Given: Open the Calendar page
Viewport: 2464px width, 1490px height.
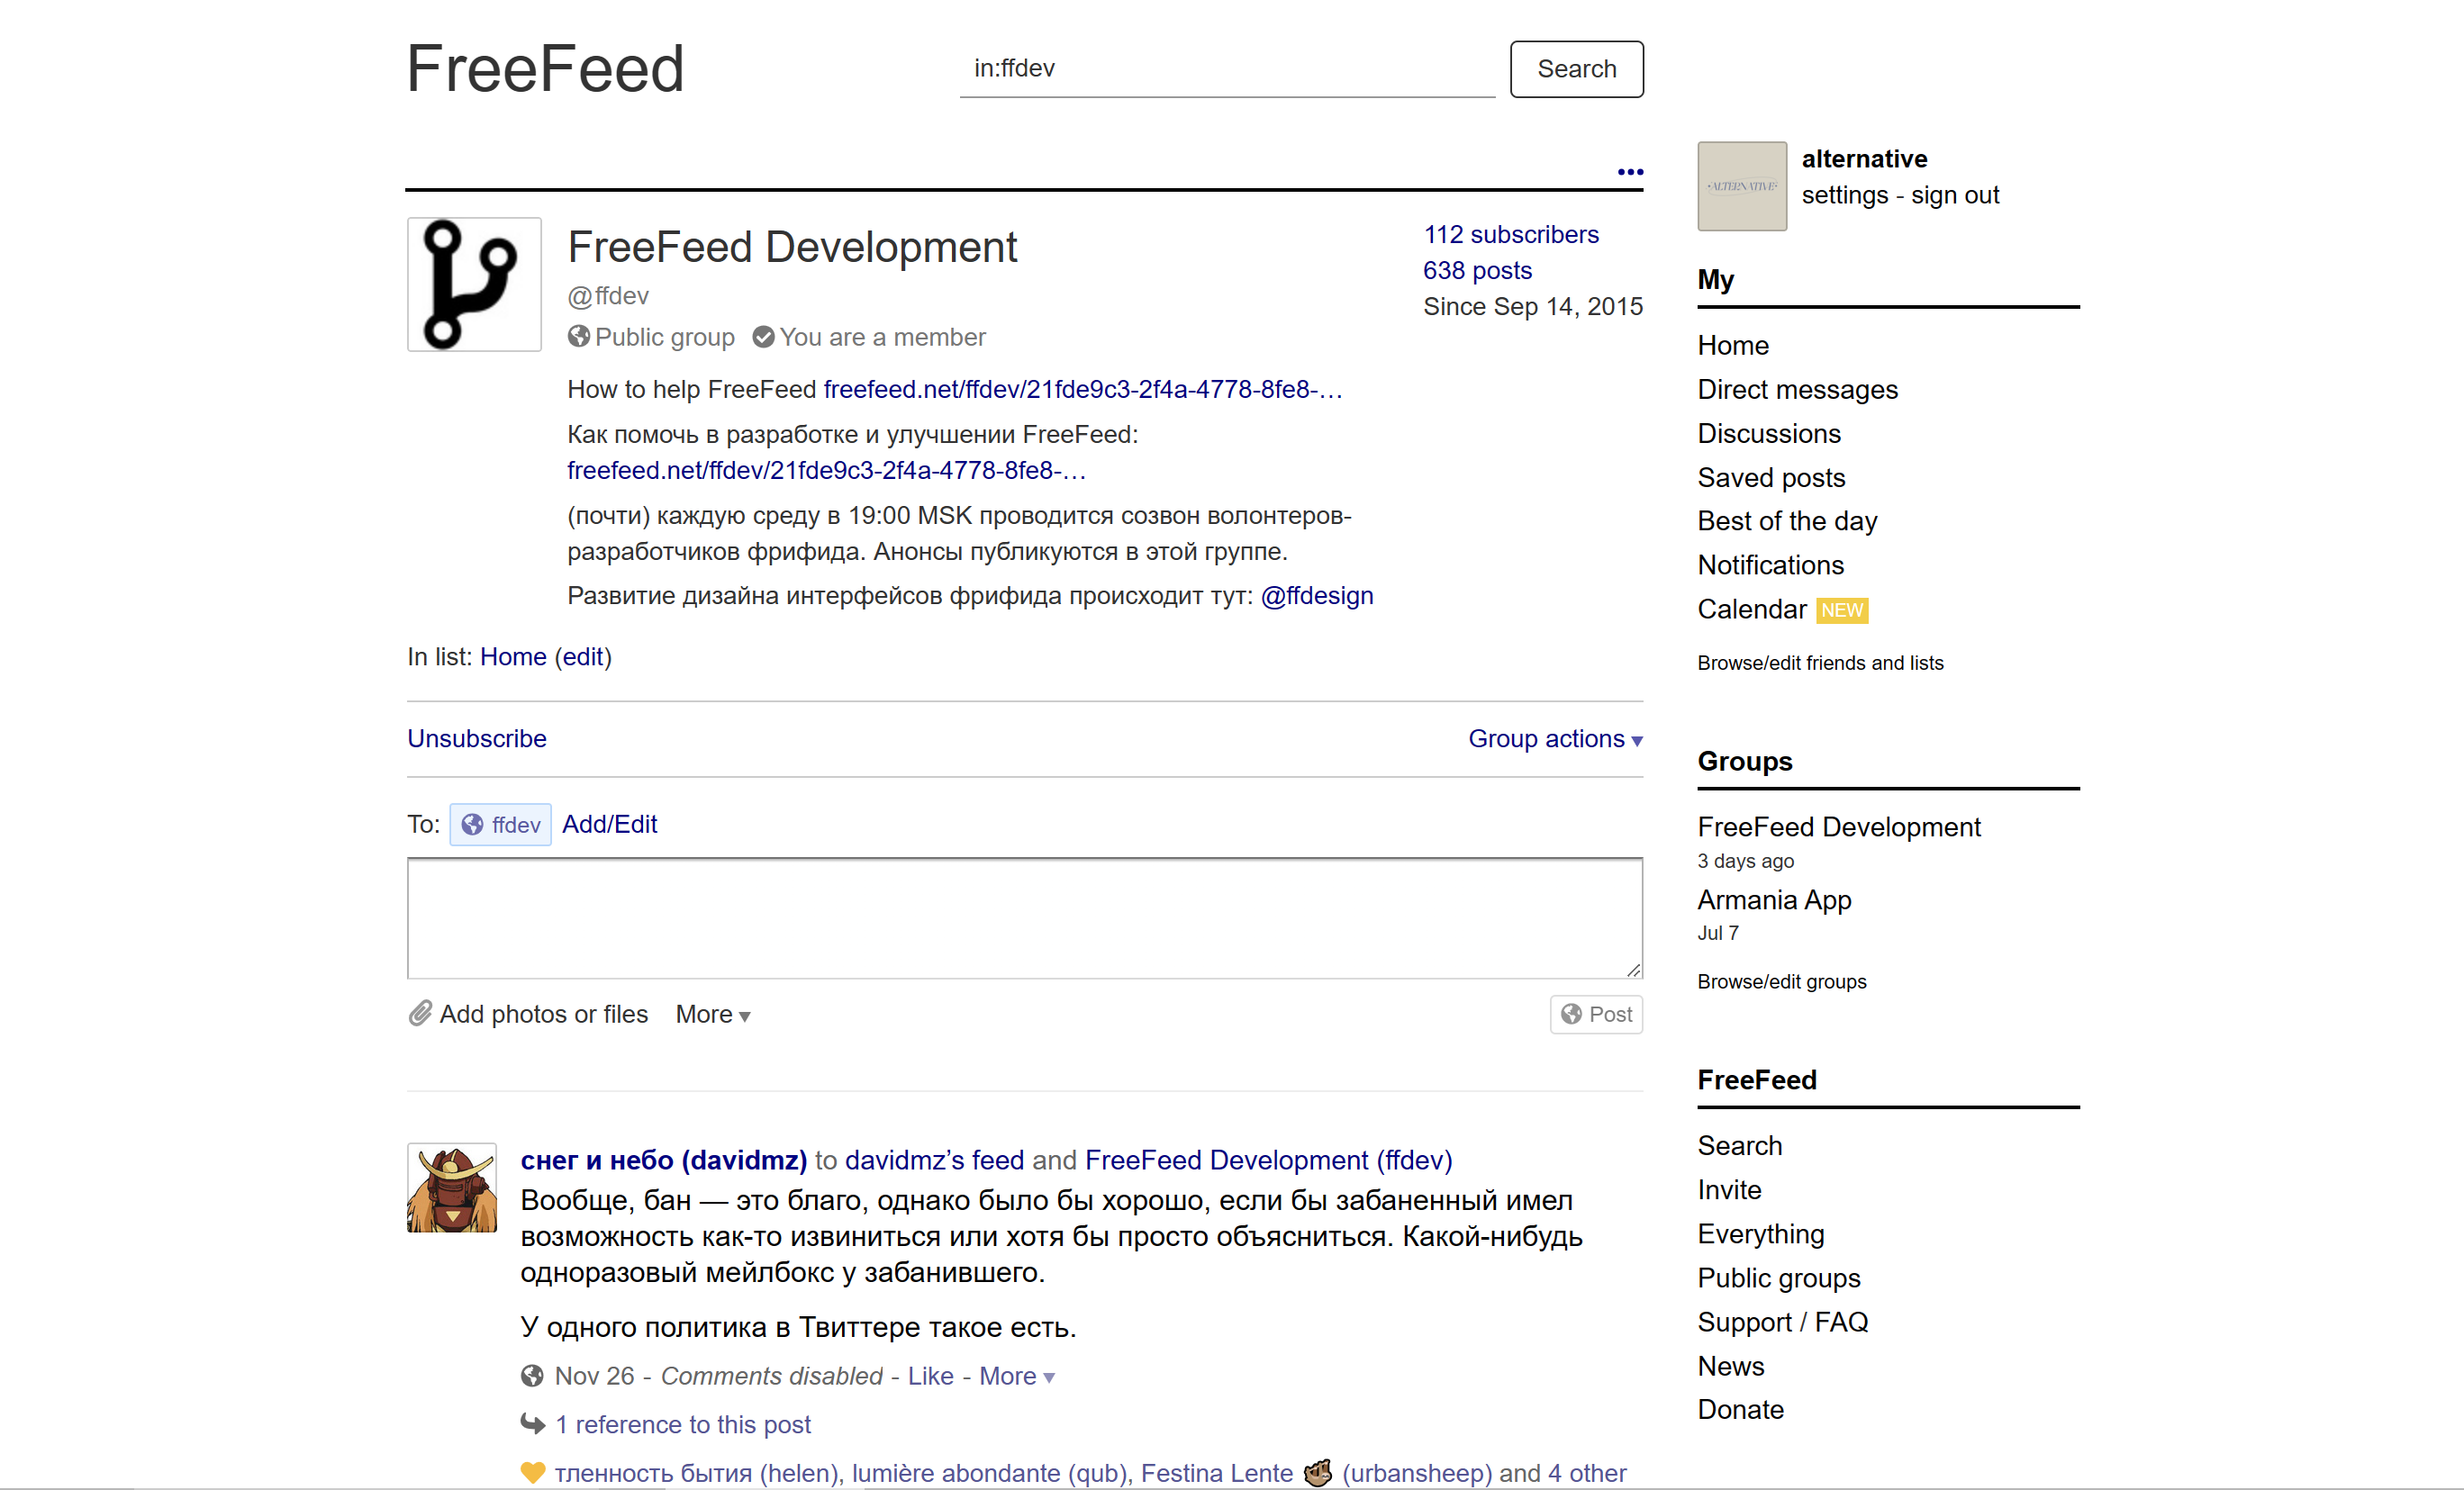Looking at the screenshot, I should tap(1751, 610).
